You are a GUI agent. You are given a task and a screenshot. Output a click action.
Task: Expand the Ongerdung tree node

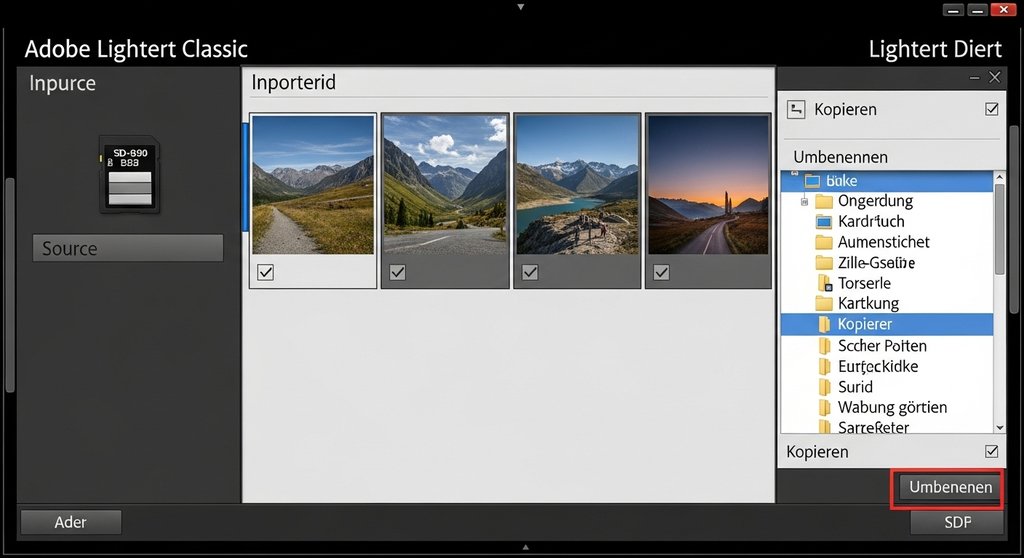pyautogui.click(x=805, y=201)
